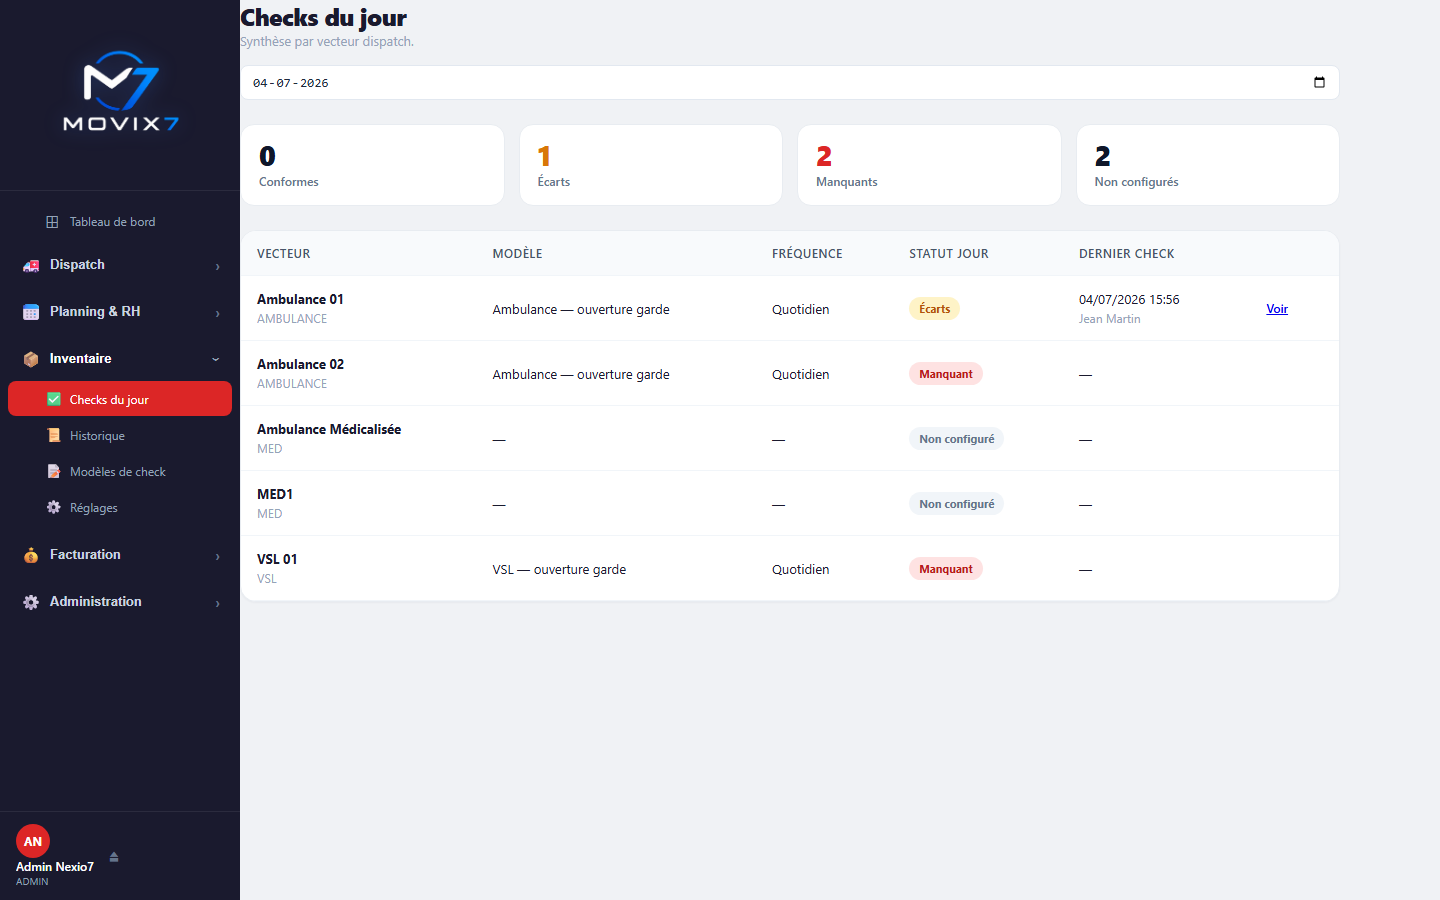Expand the Facturation chevron

click(217, 556)
